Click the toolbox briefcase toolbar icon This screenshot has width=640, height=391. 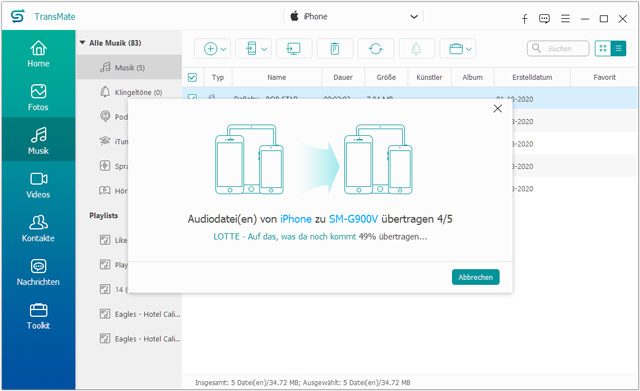[x=456, y=49]
